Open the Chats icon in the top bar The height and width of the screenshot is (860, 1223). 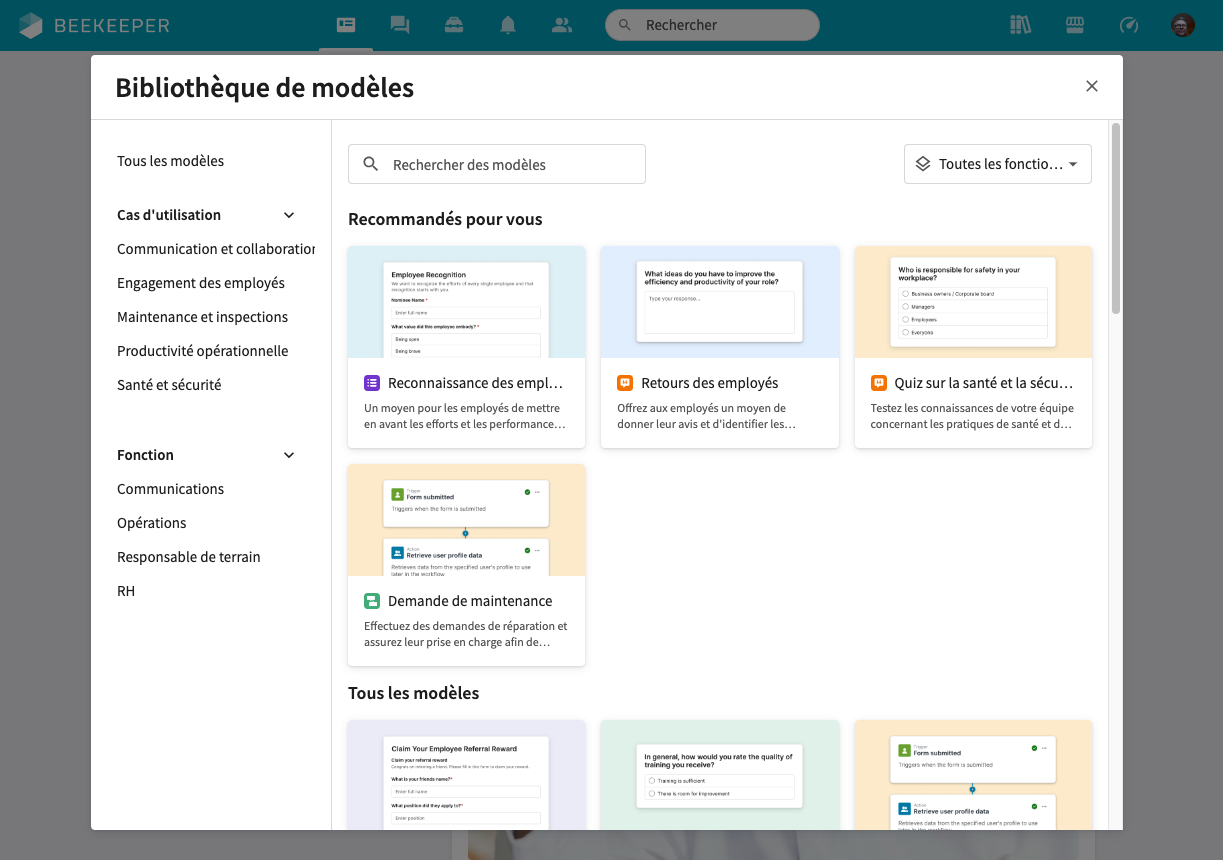point(400,25)
